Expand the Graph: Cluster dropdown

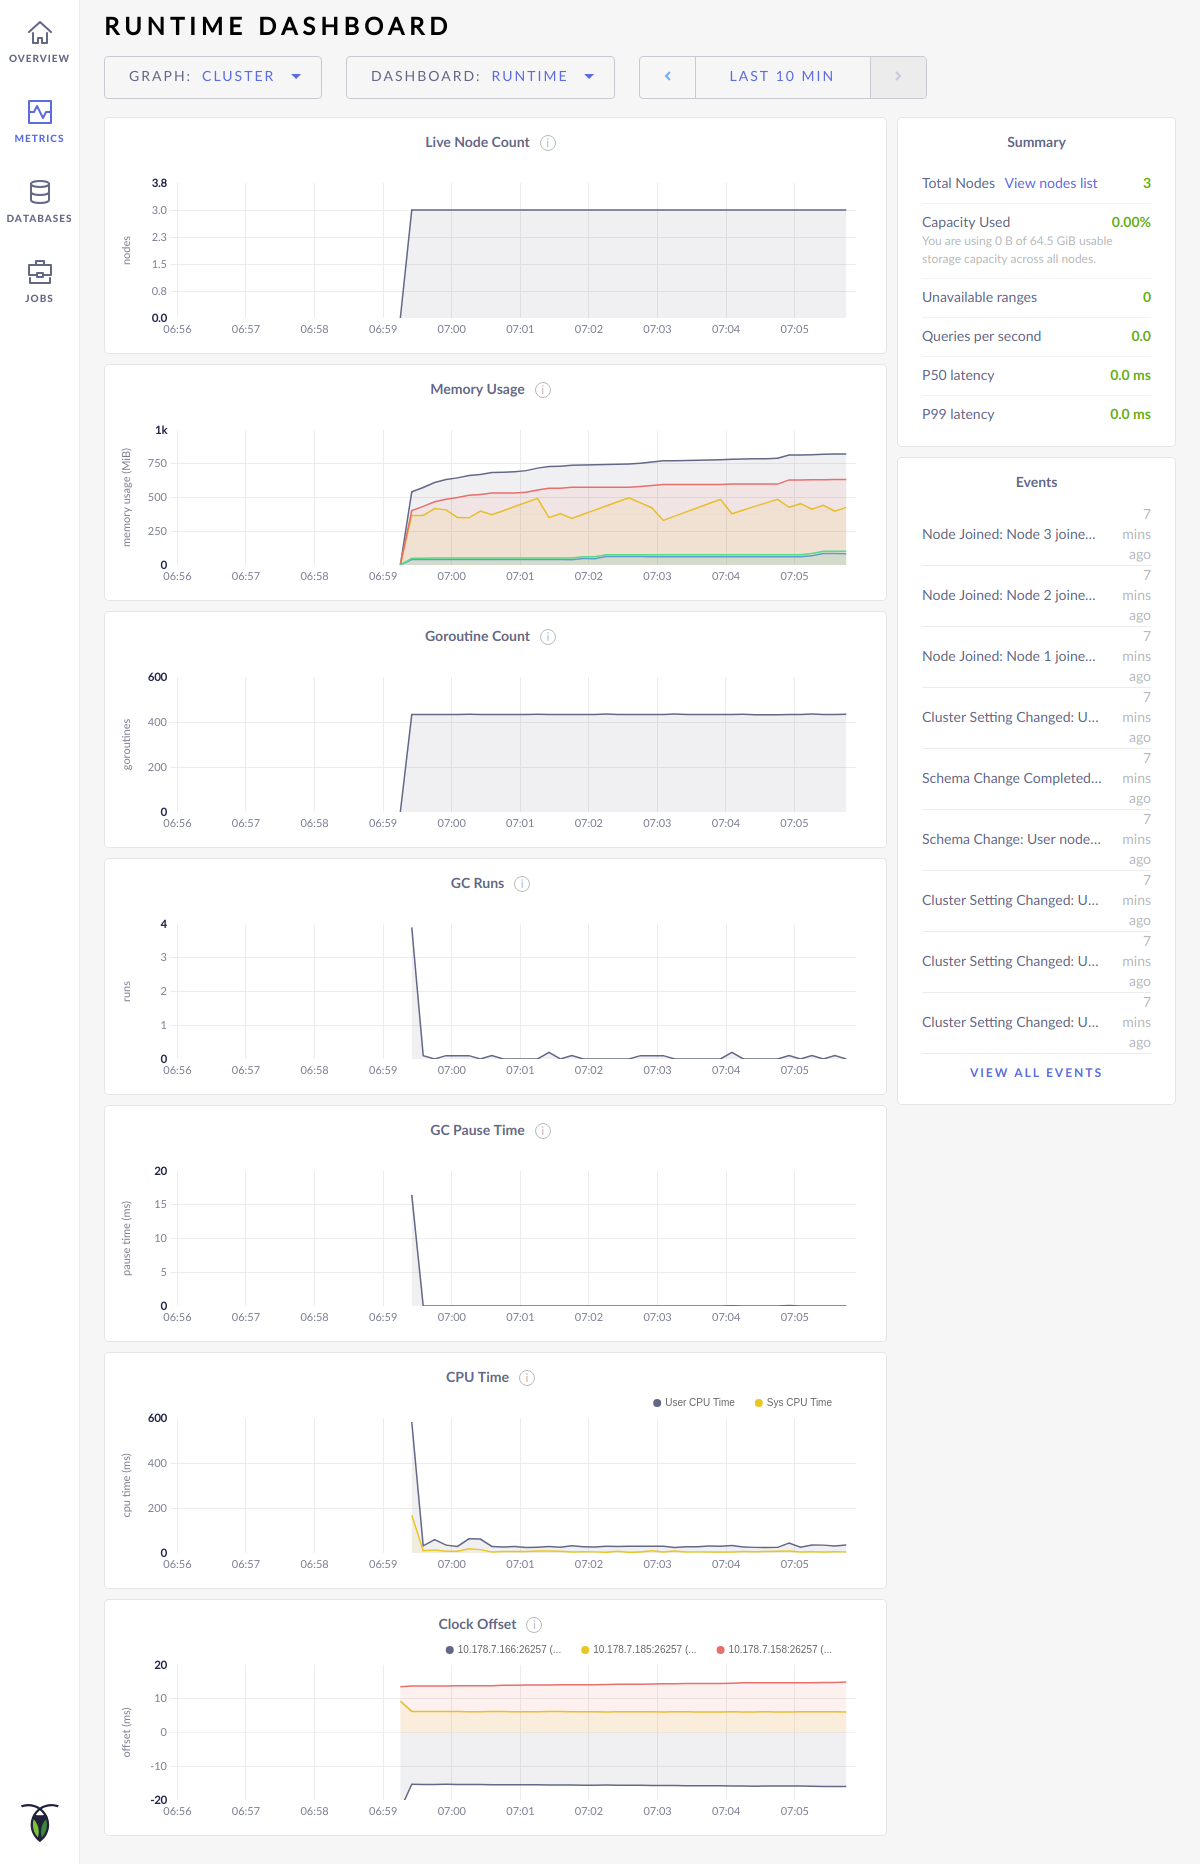tap(213, 77)
